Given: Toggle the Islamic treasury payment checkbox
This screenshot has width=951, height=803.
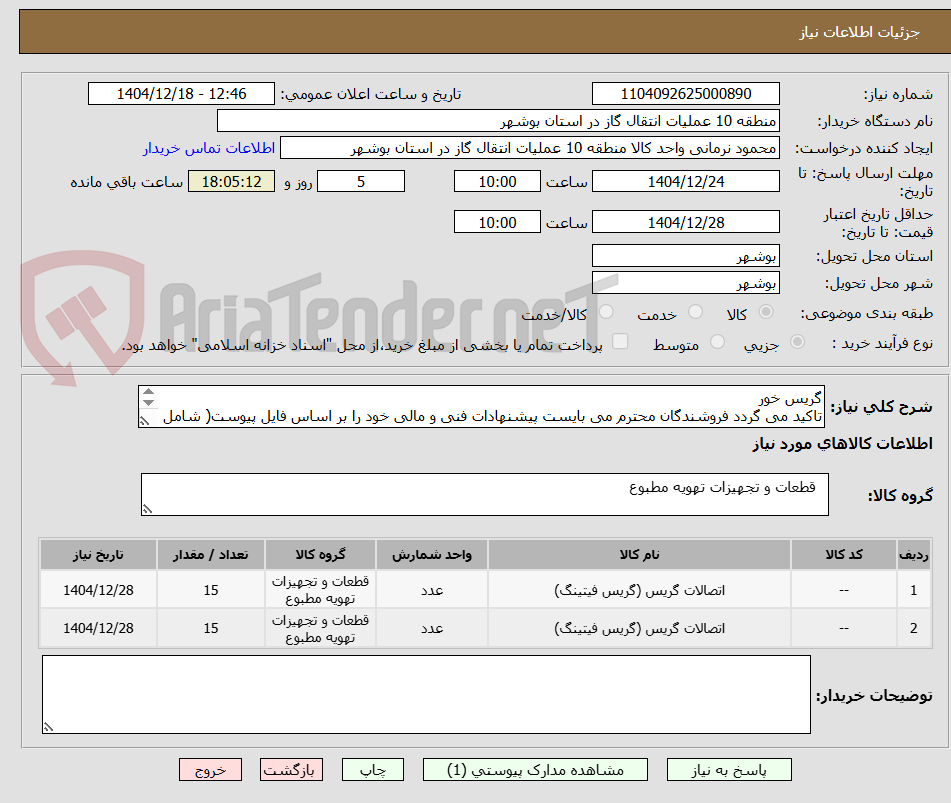Looking at the screenshot, I should (620, 341).
